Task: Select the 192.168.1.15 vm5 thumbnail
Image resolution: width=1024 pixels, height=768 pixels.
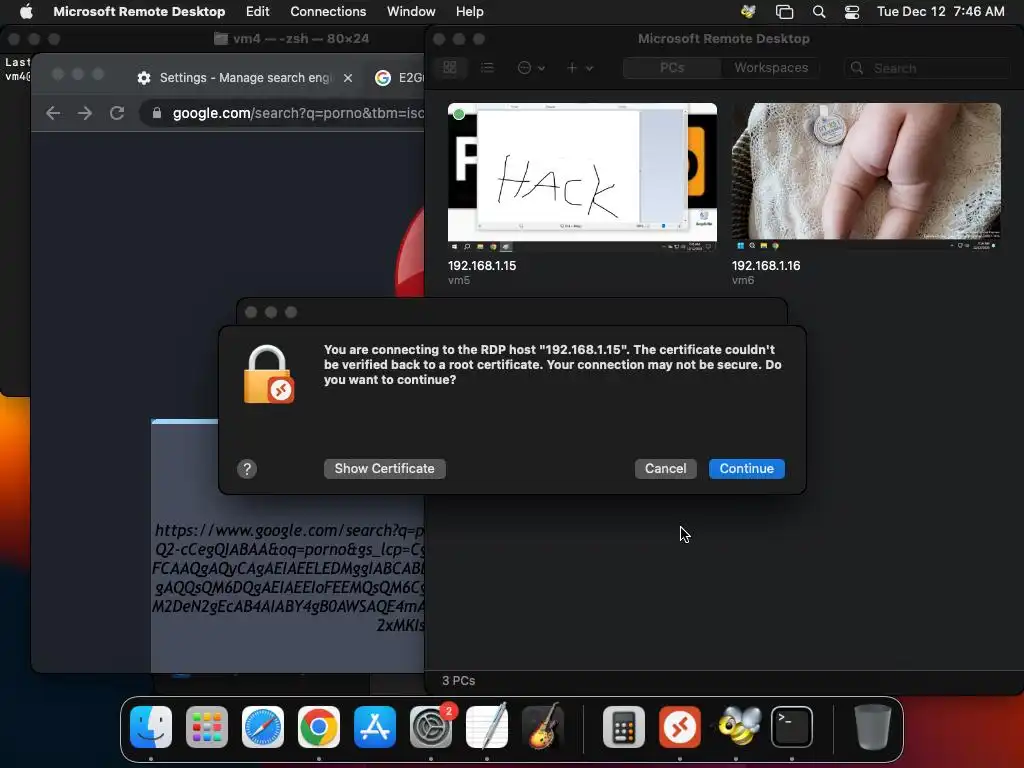Action: [x=582, y=177]
